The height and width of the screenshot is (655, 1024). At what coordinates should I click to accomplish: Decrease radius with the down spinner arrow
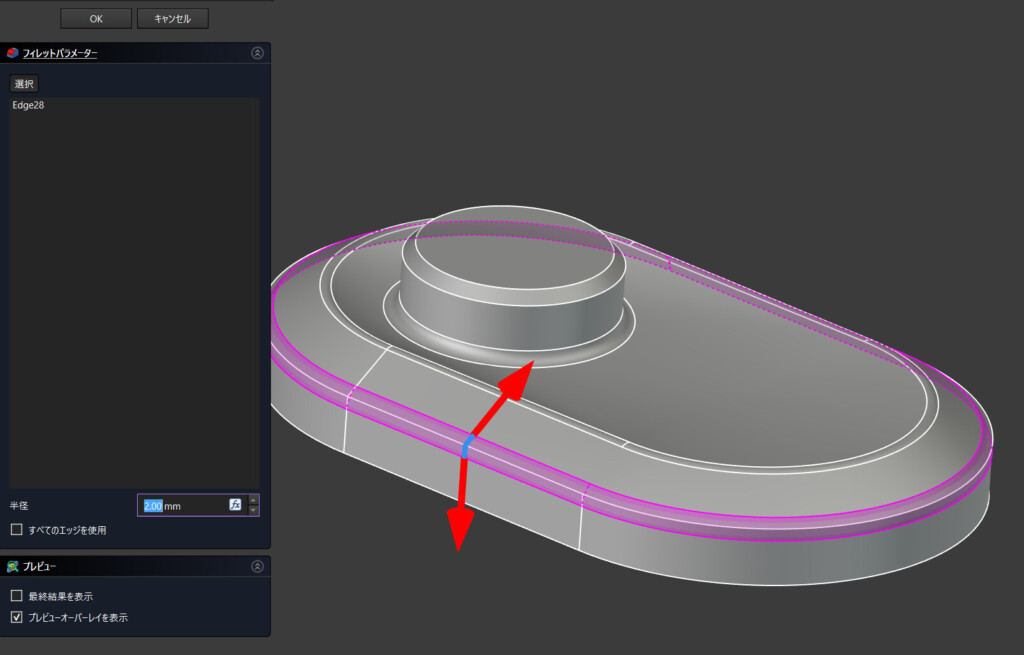pyautogui.click(x=253, y=511)
